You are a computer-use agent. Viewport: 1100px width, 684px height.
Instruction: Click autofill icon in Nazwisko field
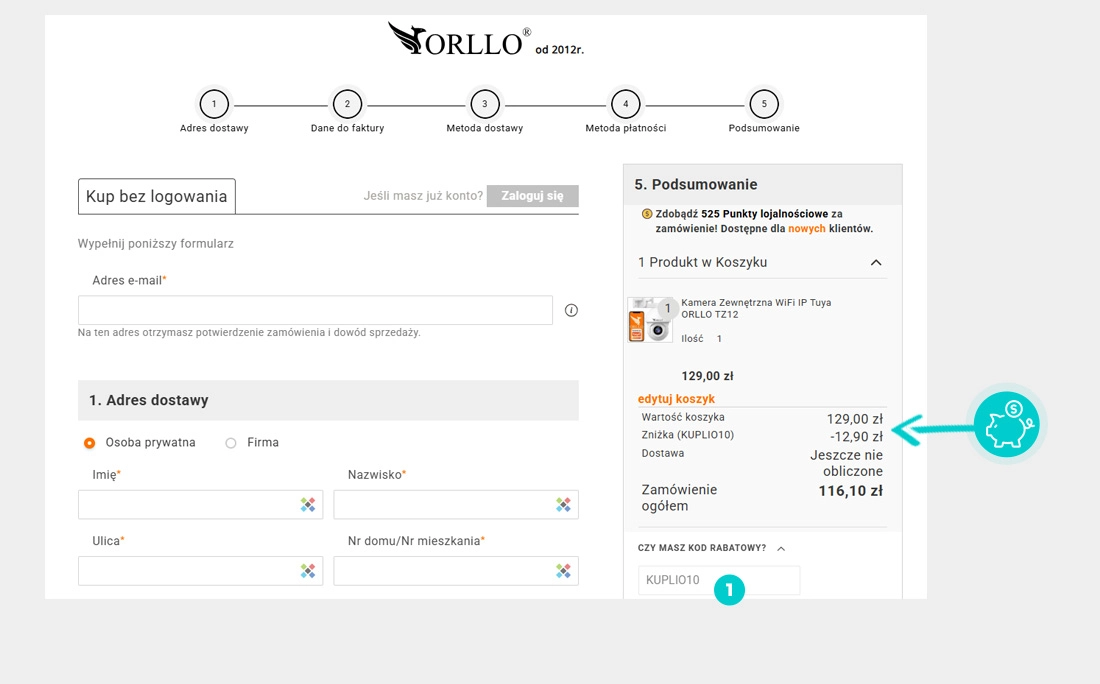[x=564, y=505]
